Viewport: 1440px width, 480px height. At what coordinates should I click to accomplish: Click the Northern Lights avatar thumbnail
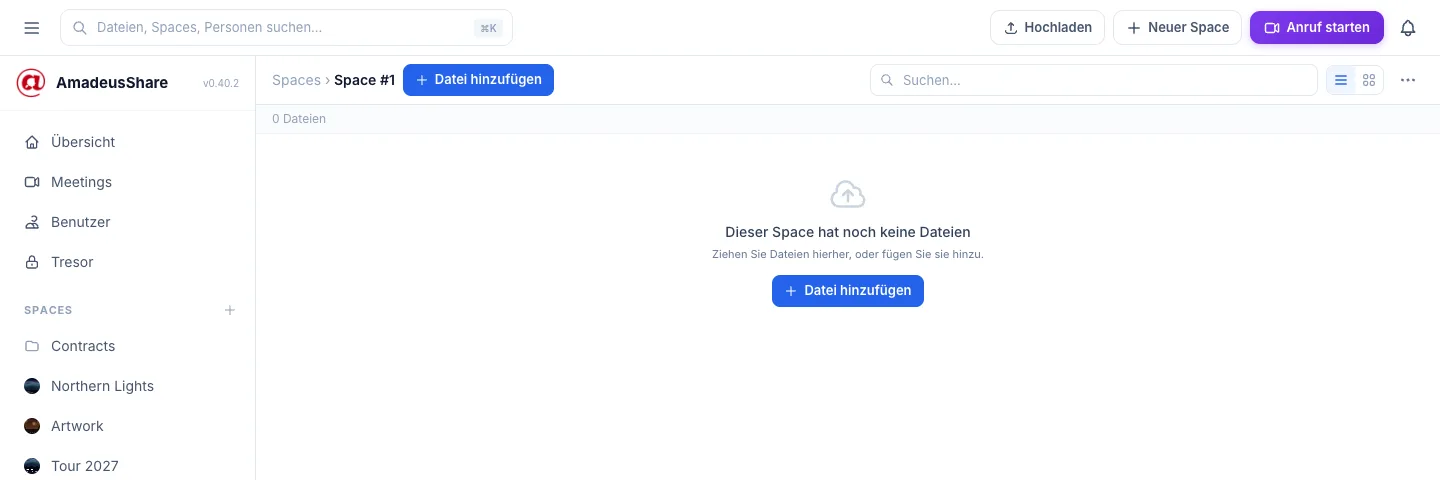point(32,386)
